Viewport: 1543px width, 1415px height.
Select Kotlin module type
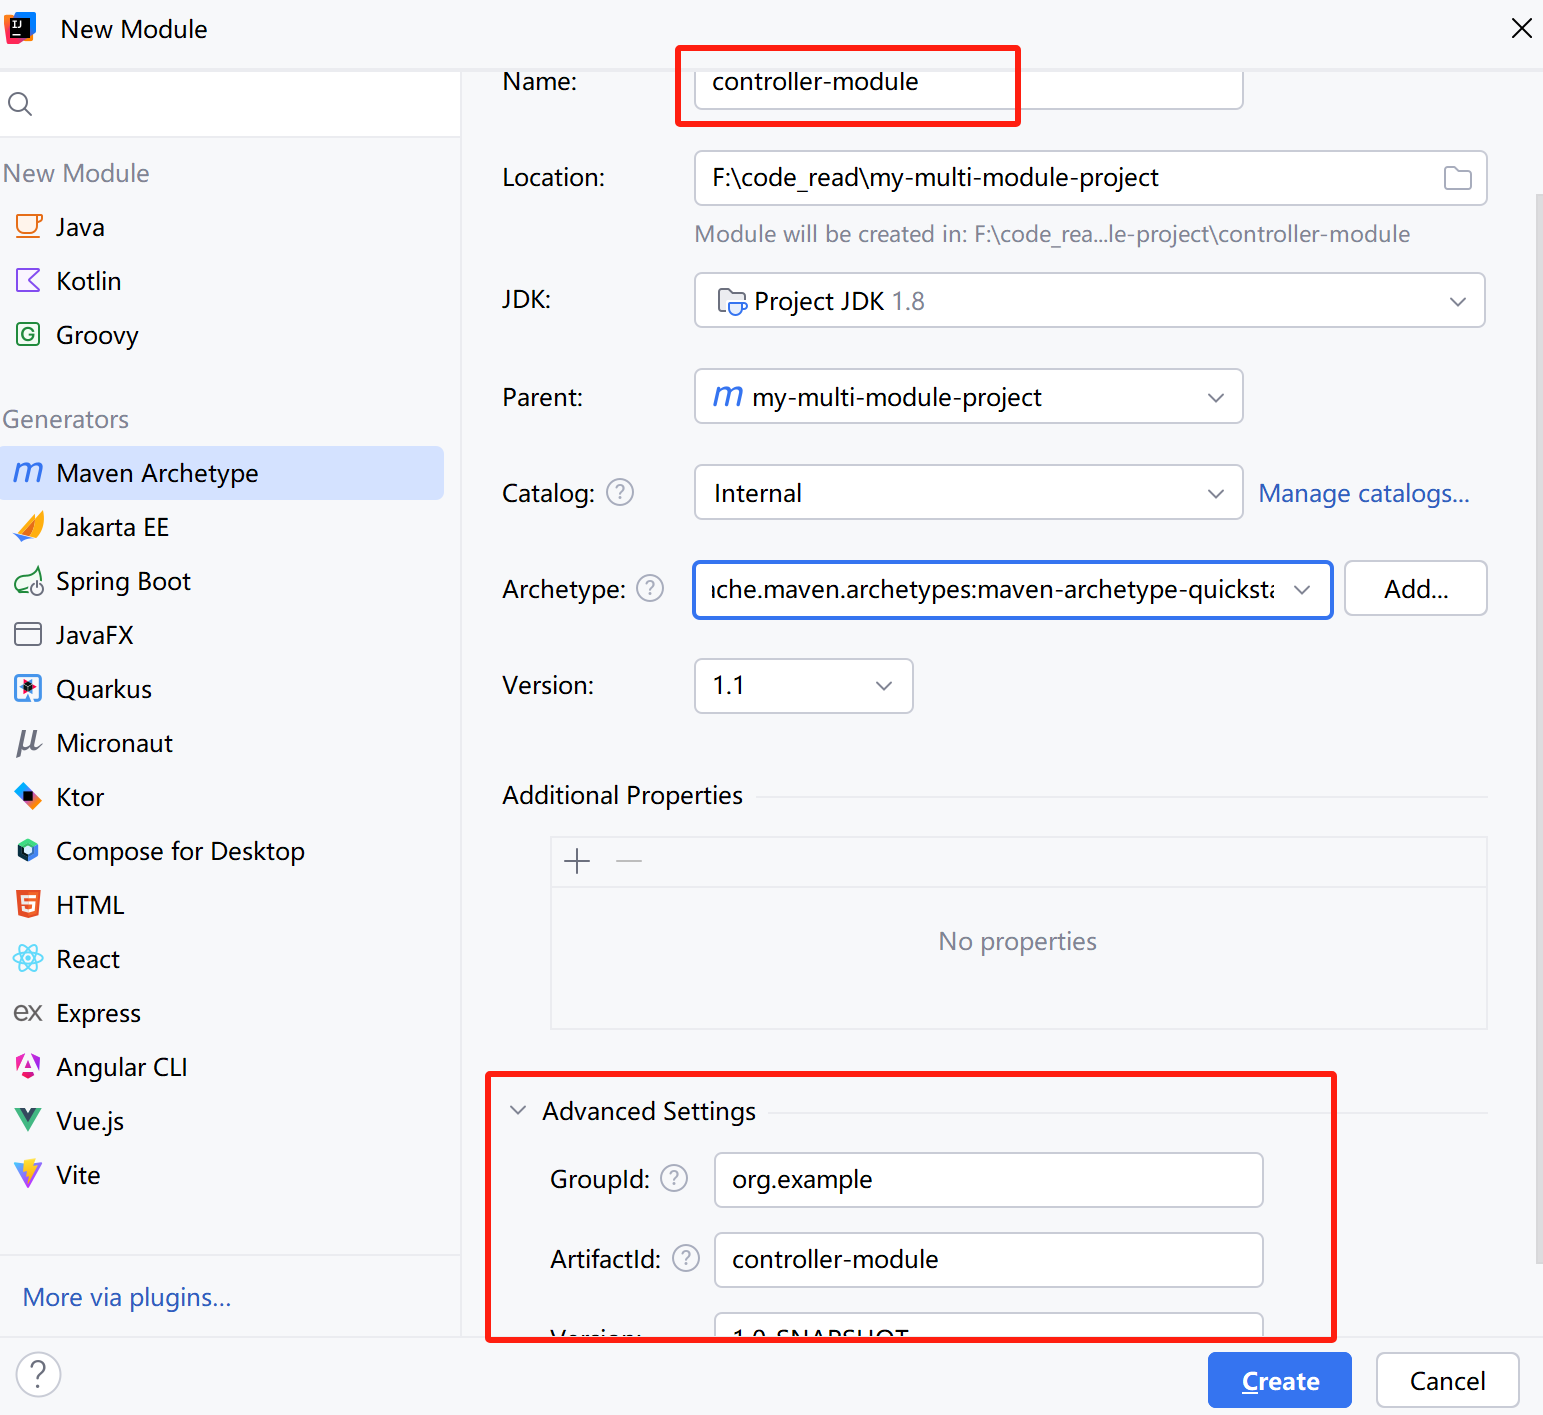click(222, 281)
